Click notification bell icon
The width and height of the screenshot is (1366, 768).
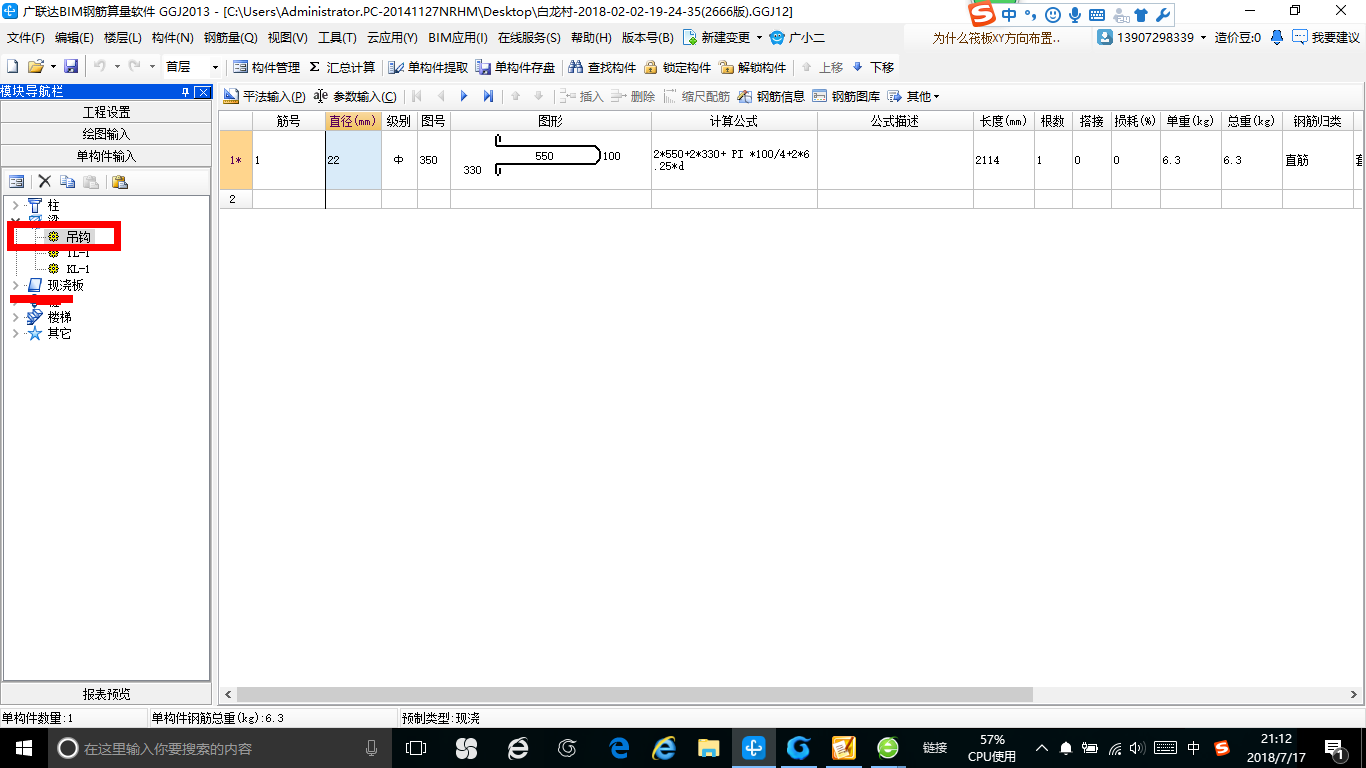coord(1277,38)
